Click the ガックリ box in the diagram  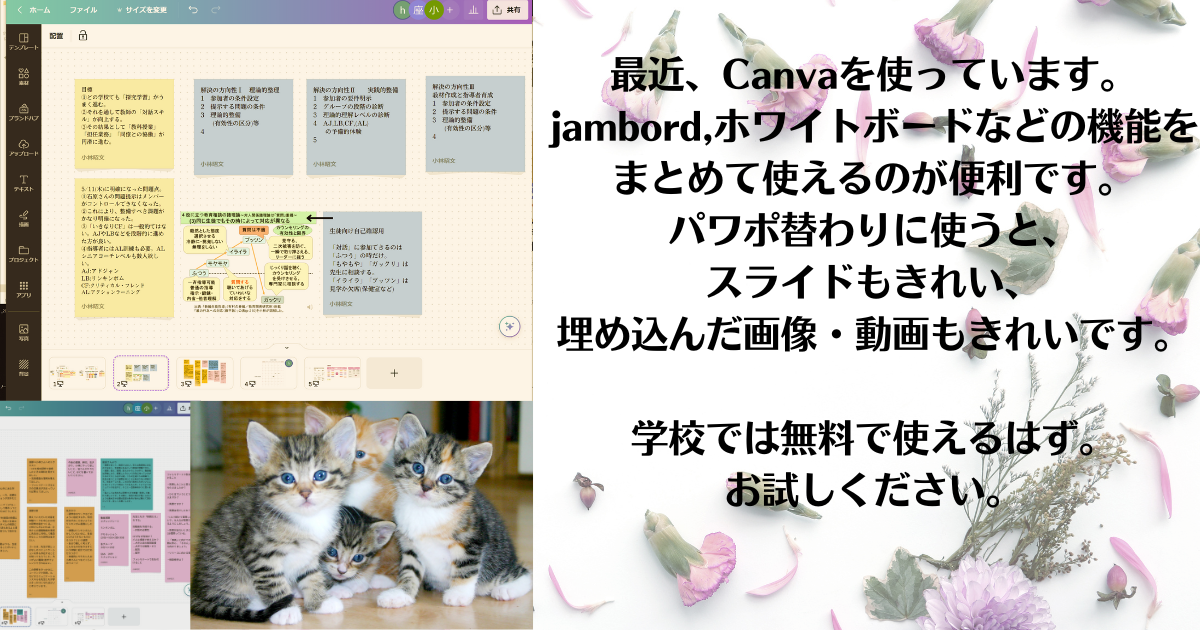272,299
